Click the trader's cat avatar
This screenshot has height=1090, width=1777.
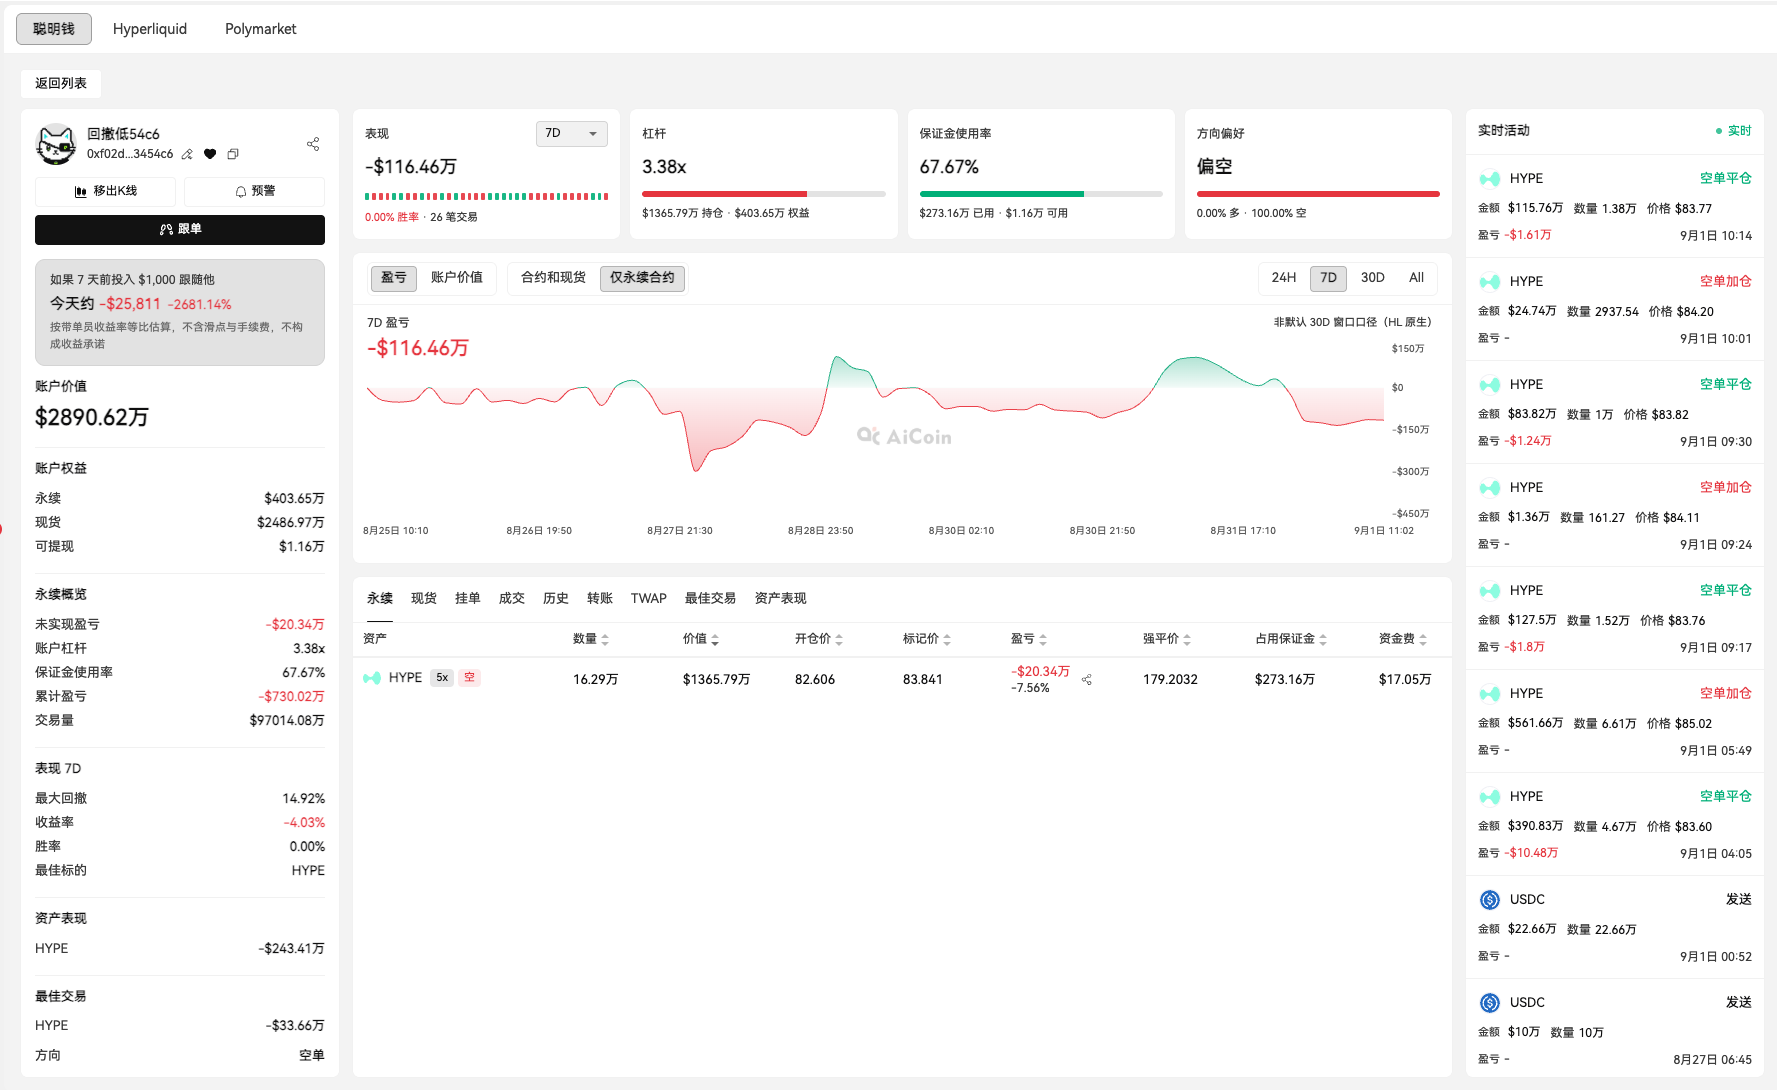(x=56, y=144)
